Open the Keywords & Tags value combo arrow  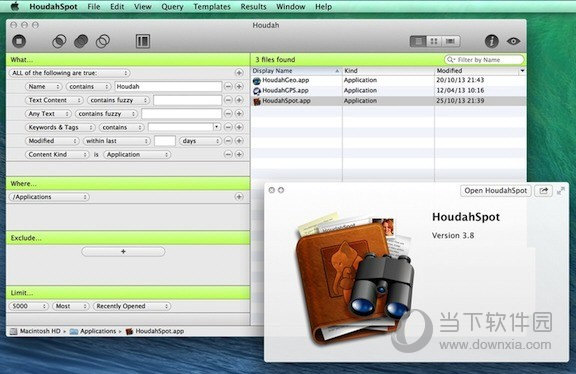pos(217,127)
